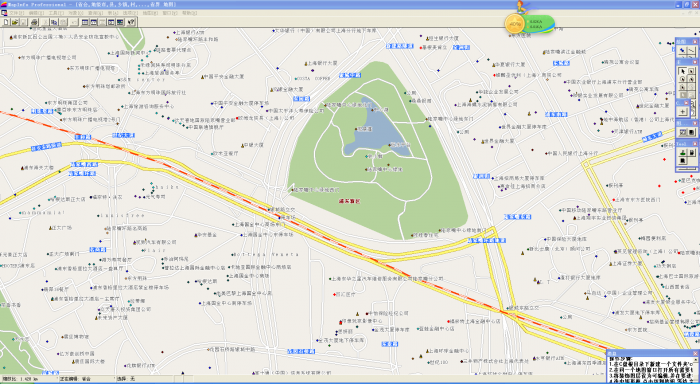Pick the Line tool in drawing palette
This screenshot has width=700, height=384.
click(692, 50)
